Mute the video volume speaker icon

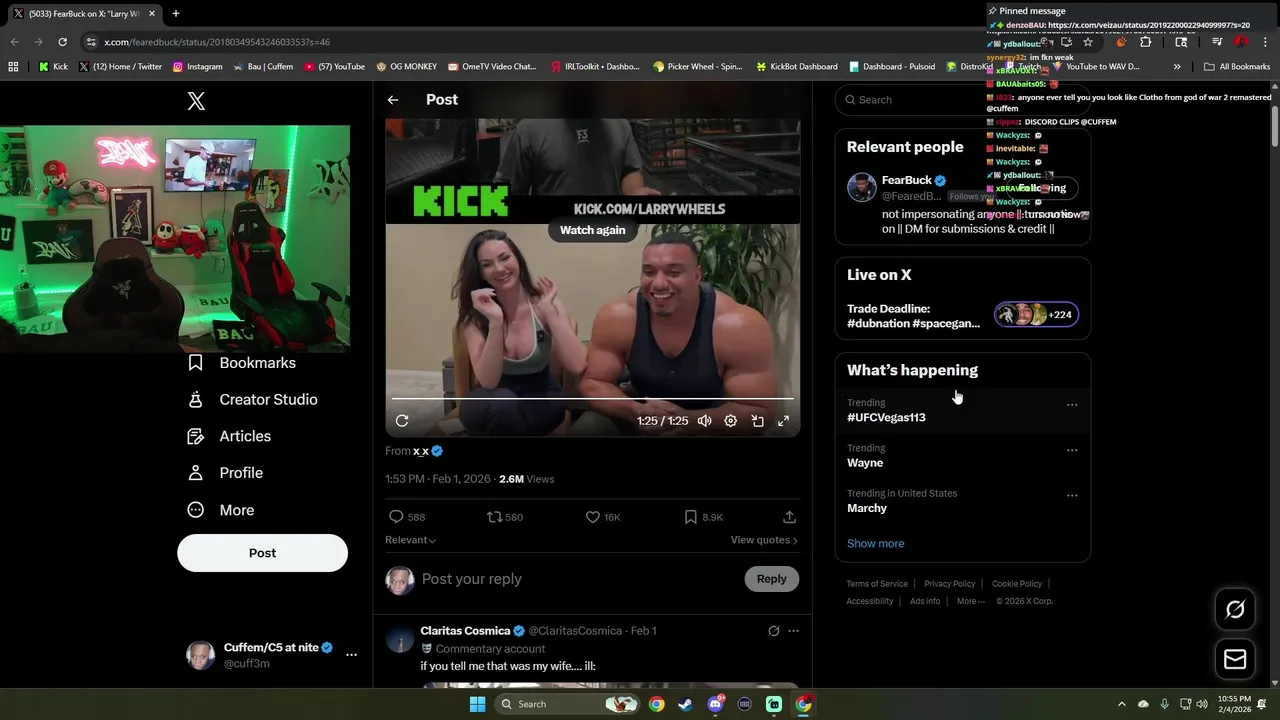[705, 421]
